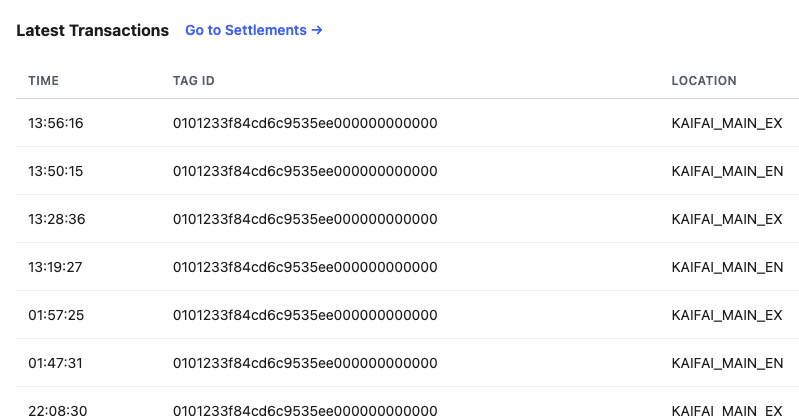This screenshot has width=799, height=416.
Task: Click the arrow icon beside Go to Settlements
Action: point(317,30)
